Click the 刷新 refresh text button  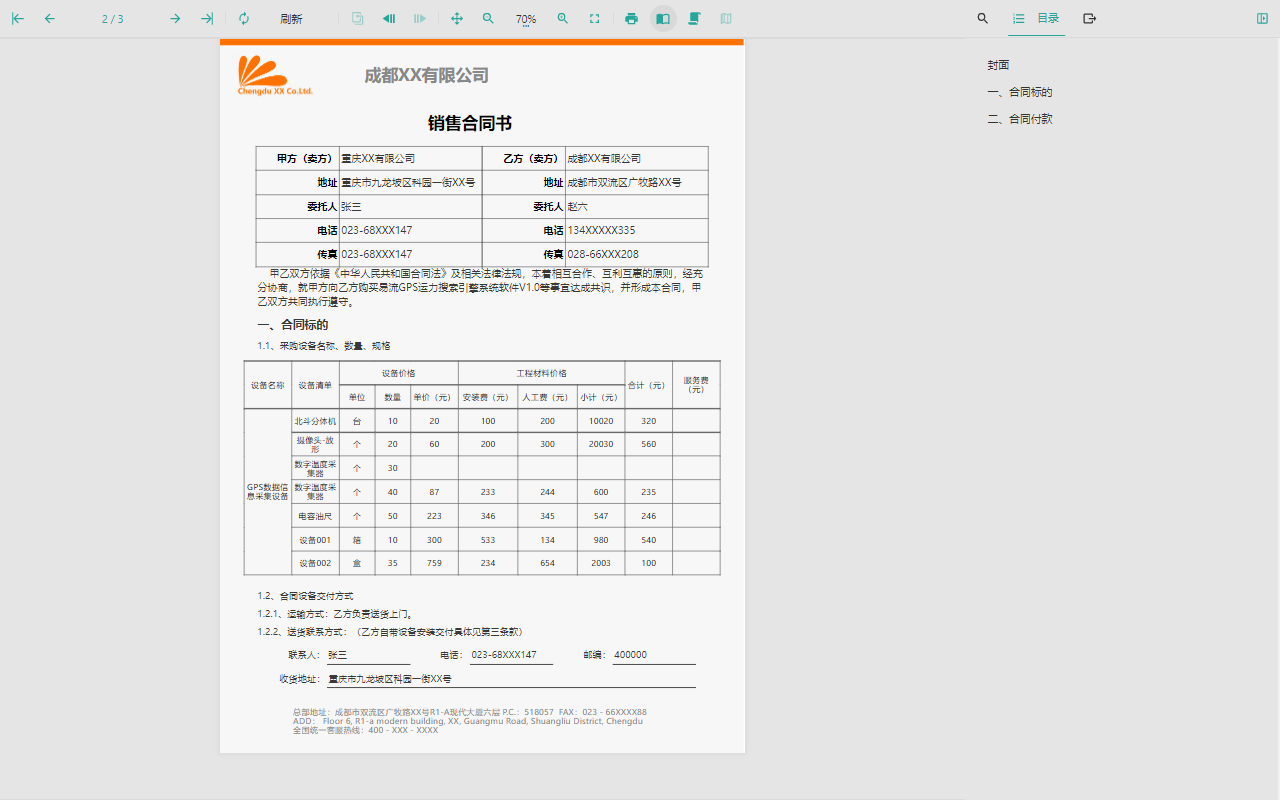pyautogui.click(x=291, y=19)
